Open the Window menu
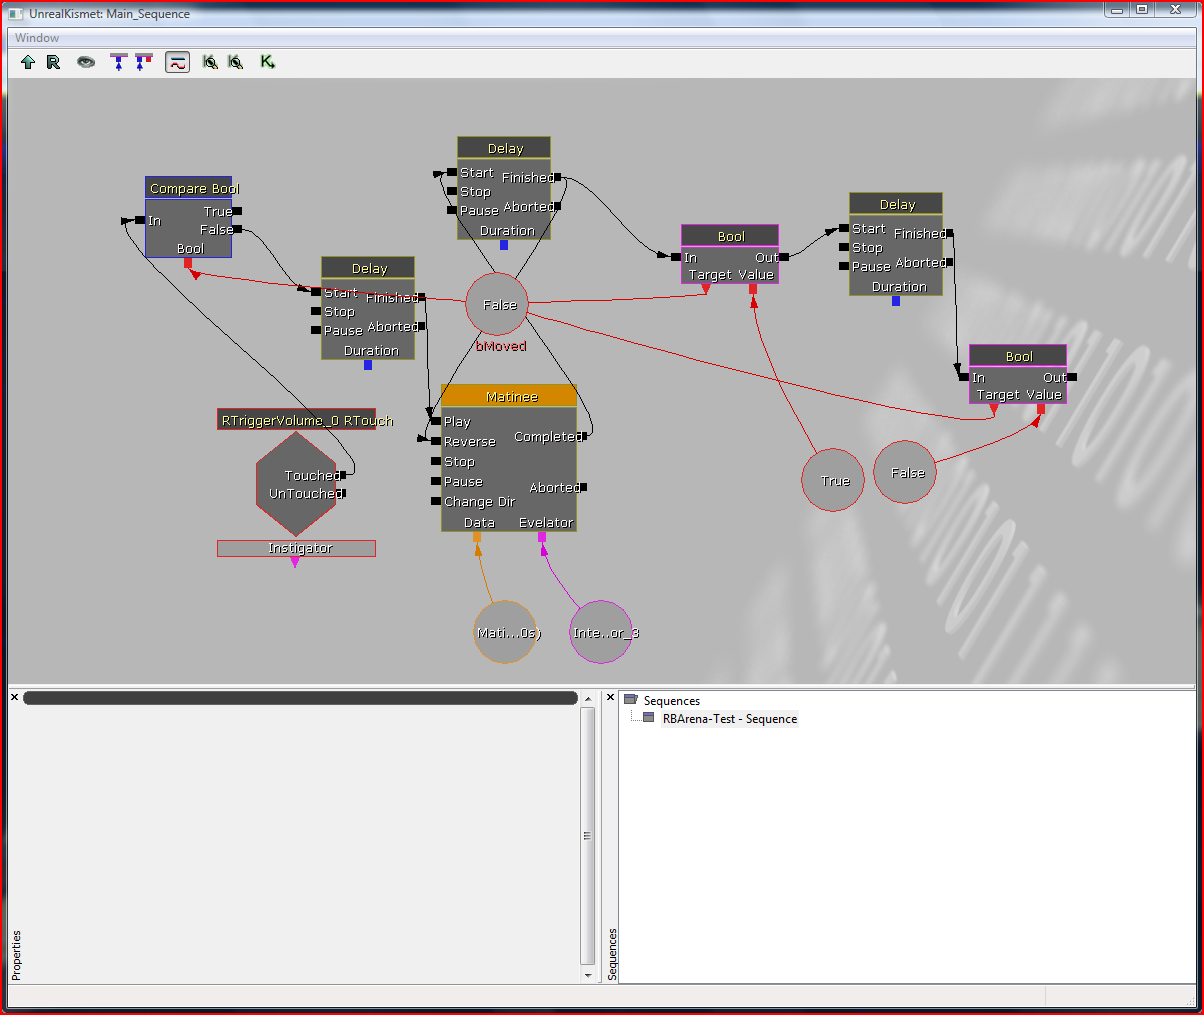Image resolution: width=1204 pixels, height=1015 pixels. pyautogui.click(x=37, y=38)
